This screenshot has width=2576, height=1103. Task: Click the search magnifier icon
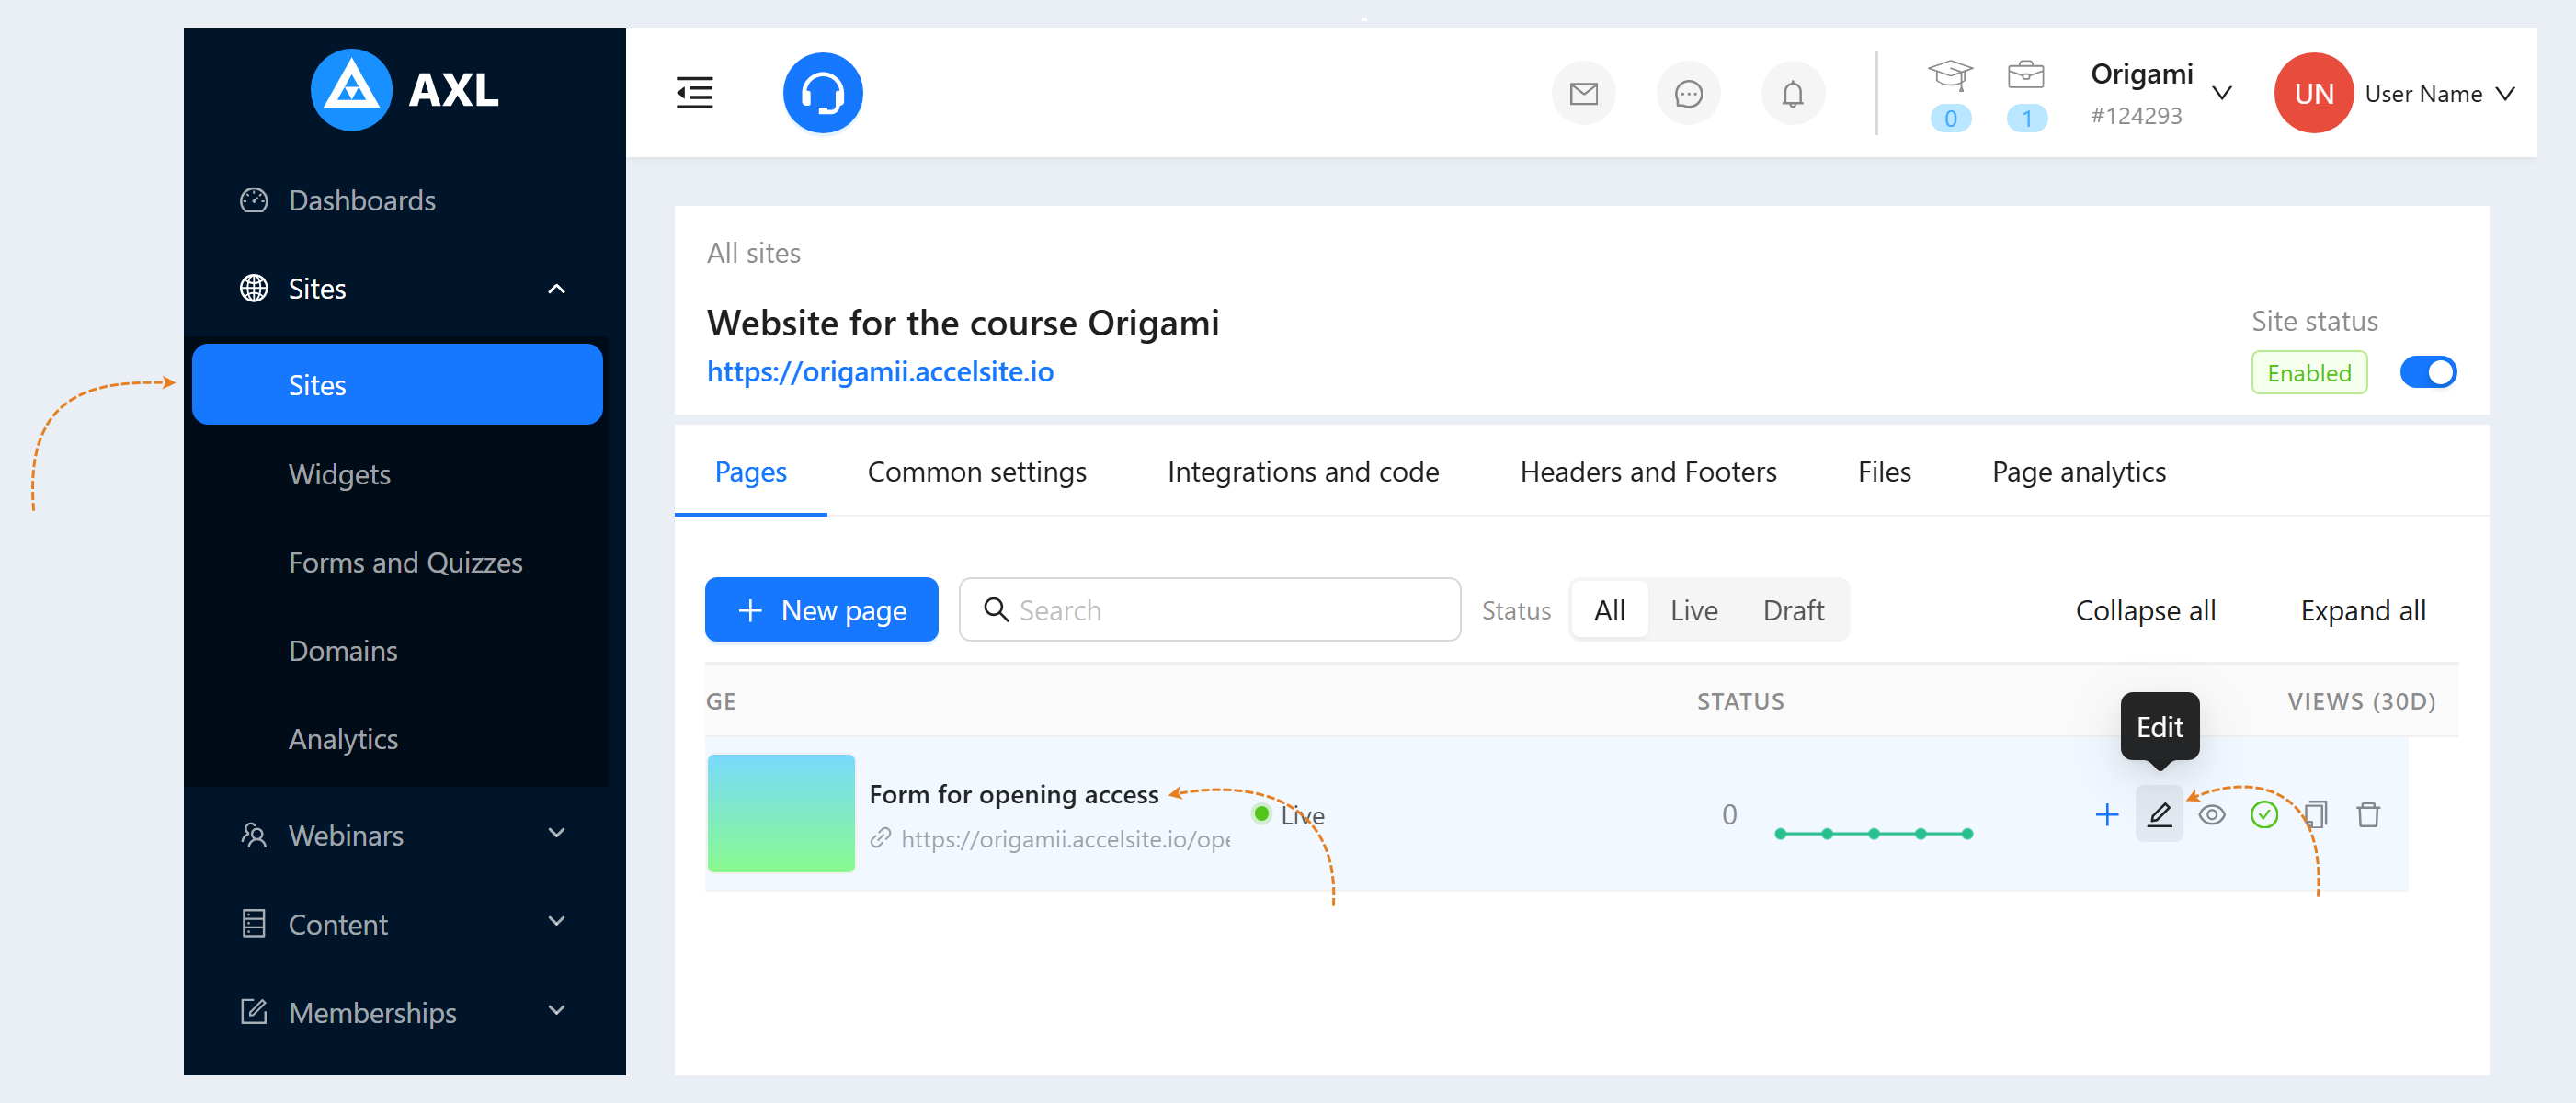[x=995, y=609]
